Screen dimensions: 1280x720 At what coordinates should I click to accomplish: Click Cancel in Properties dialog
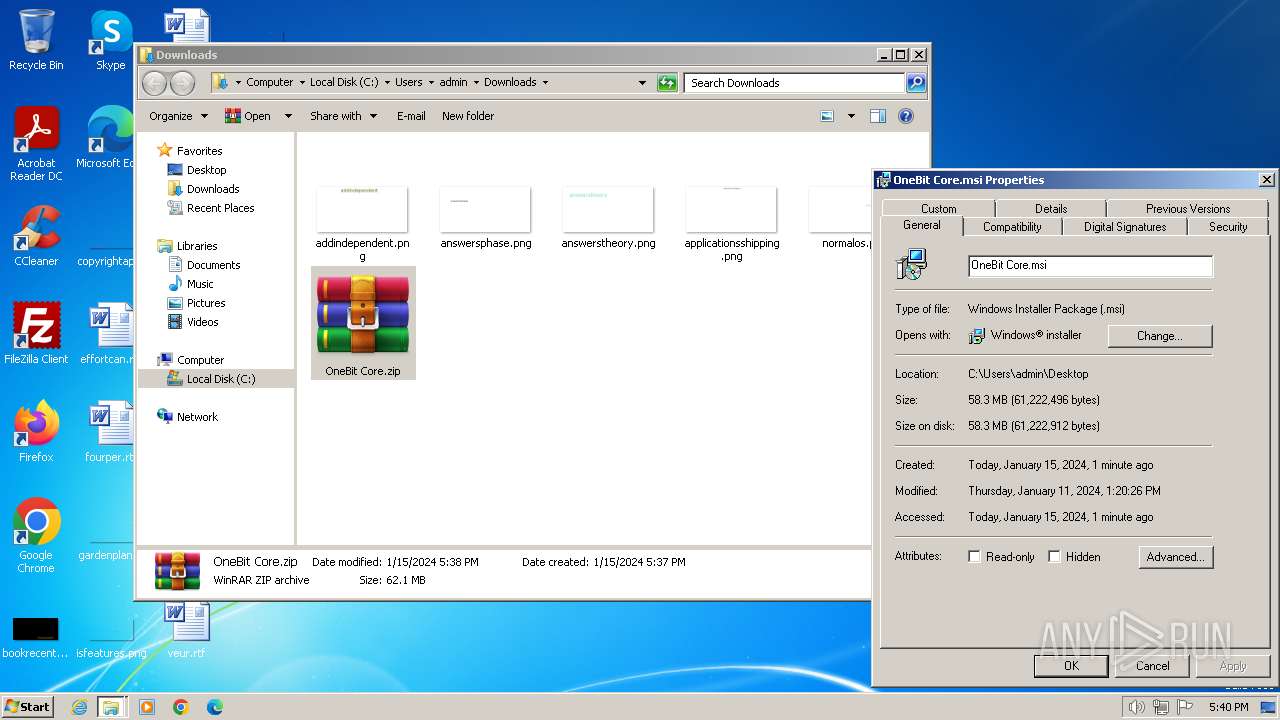1152,666
